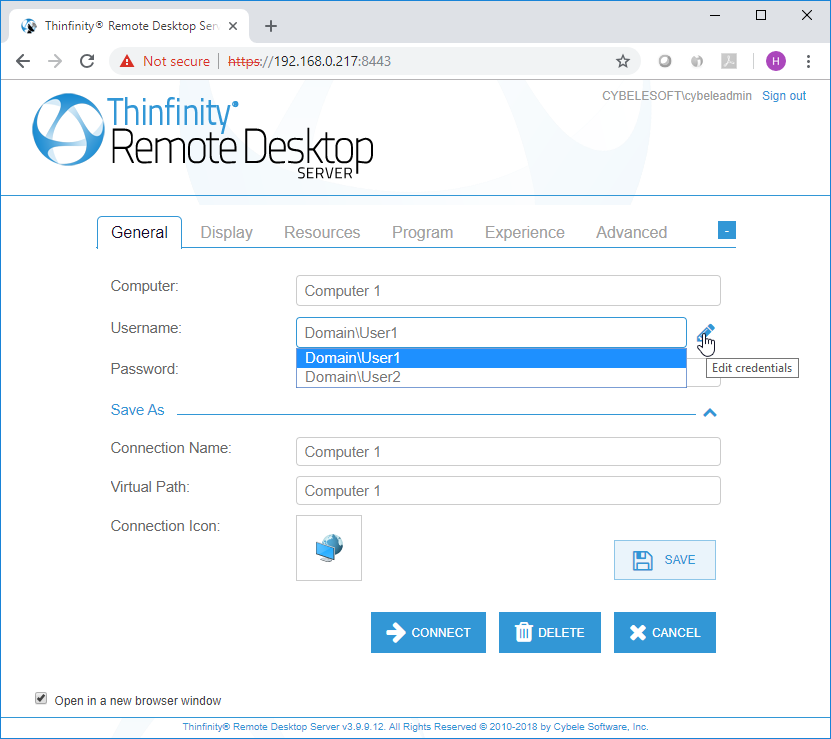
Task: Open Chrome three-dot menu
Action: click(808, 61)
